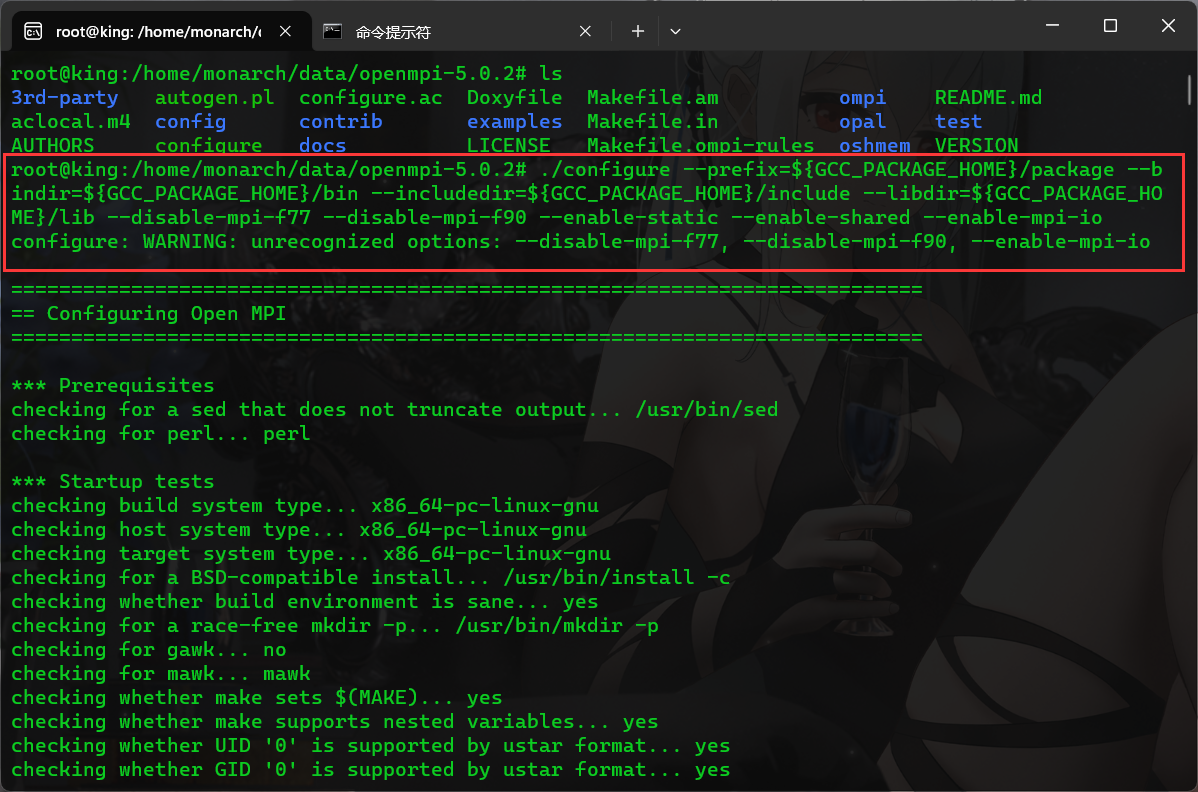Click the ./configure command text
Image resolution: width=1198 pixels, height=792 pixels.
pyautogui.click(x=604, y=170)
